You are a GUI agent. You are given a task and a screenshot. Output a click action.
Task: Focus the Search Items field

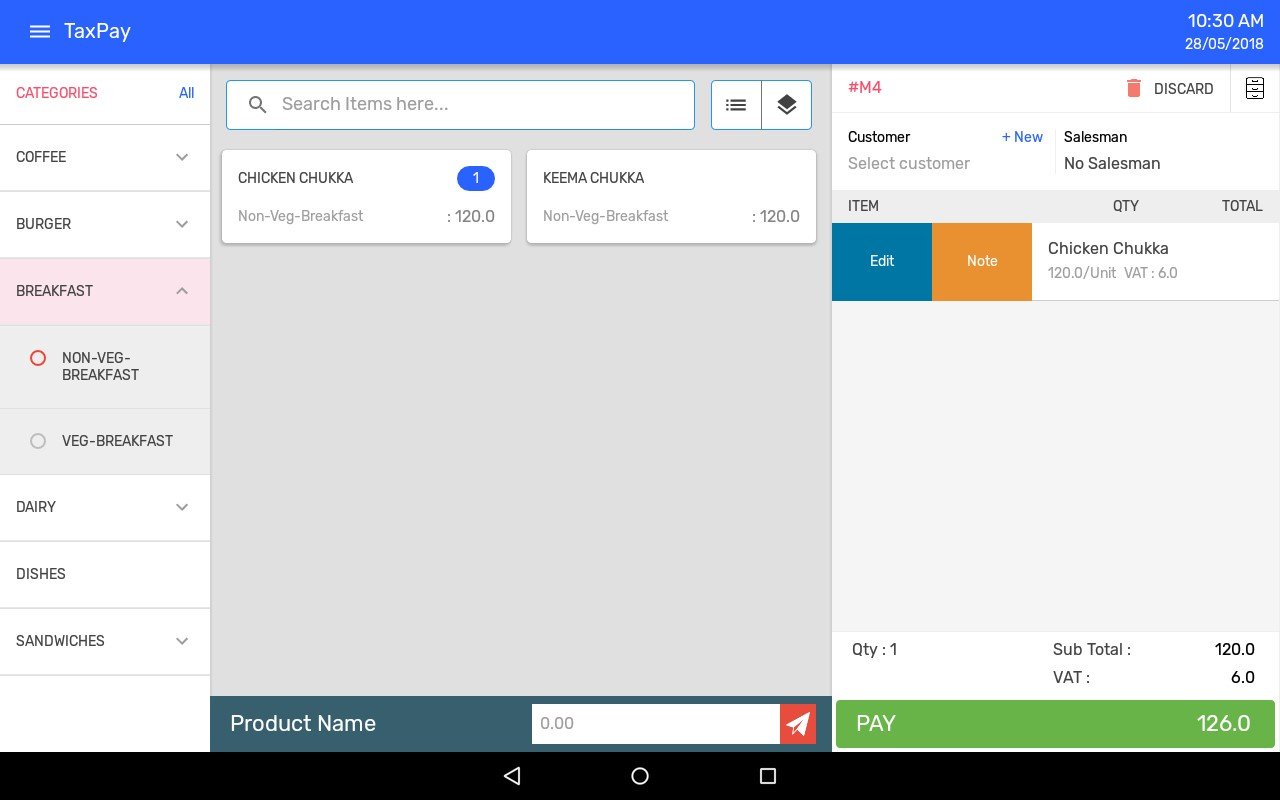click(460, 105)
